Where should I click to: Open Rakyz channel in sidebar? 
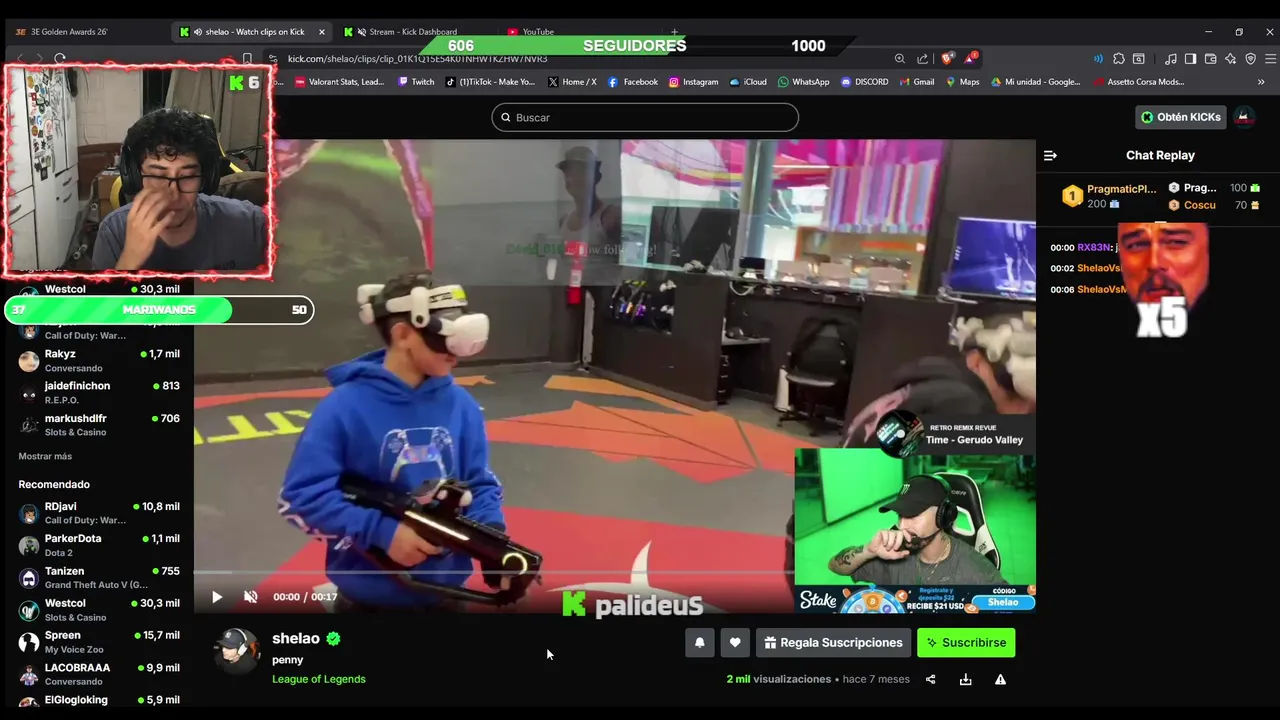[x=99, y=360]
